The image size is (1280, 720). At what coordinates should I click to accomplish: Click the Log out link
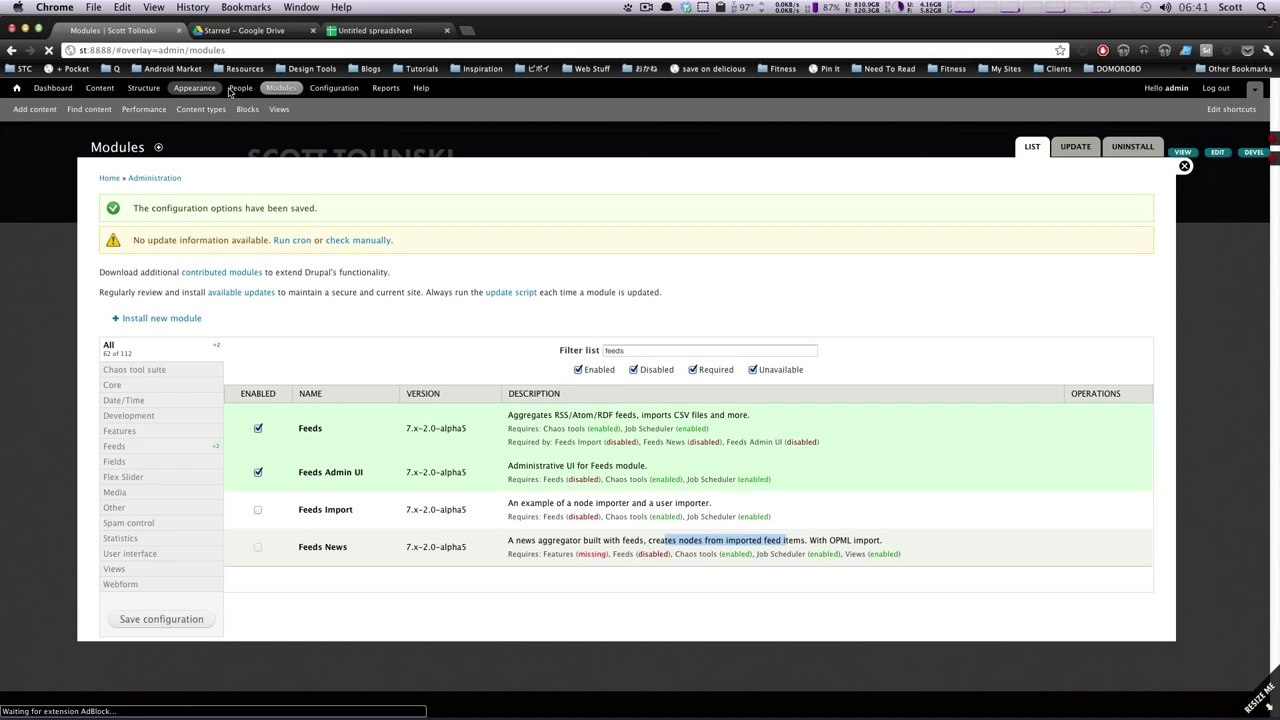(x=1216, y=88)
